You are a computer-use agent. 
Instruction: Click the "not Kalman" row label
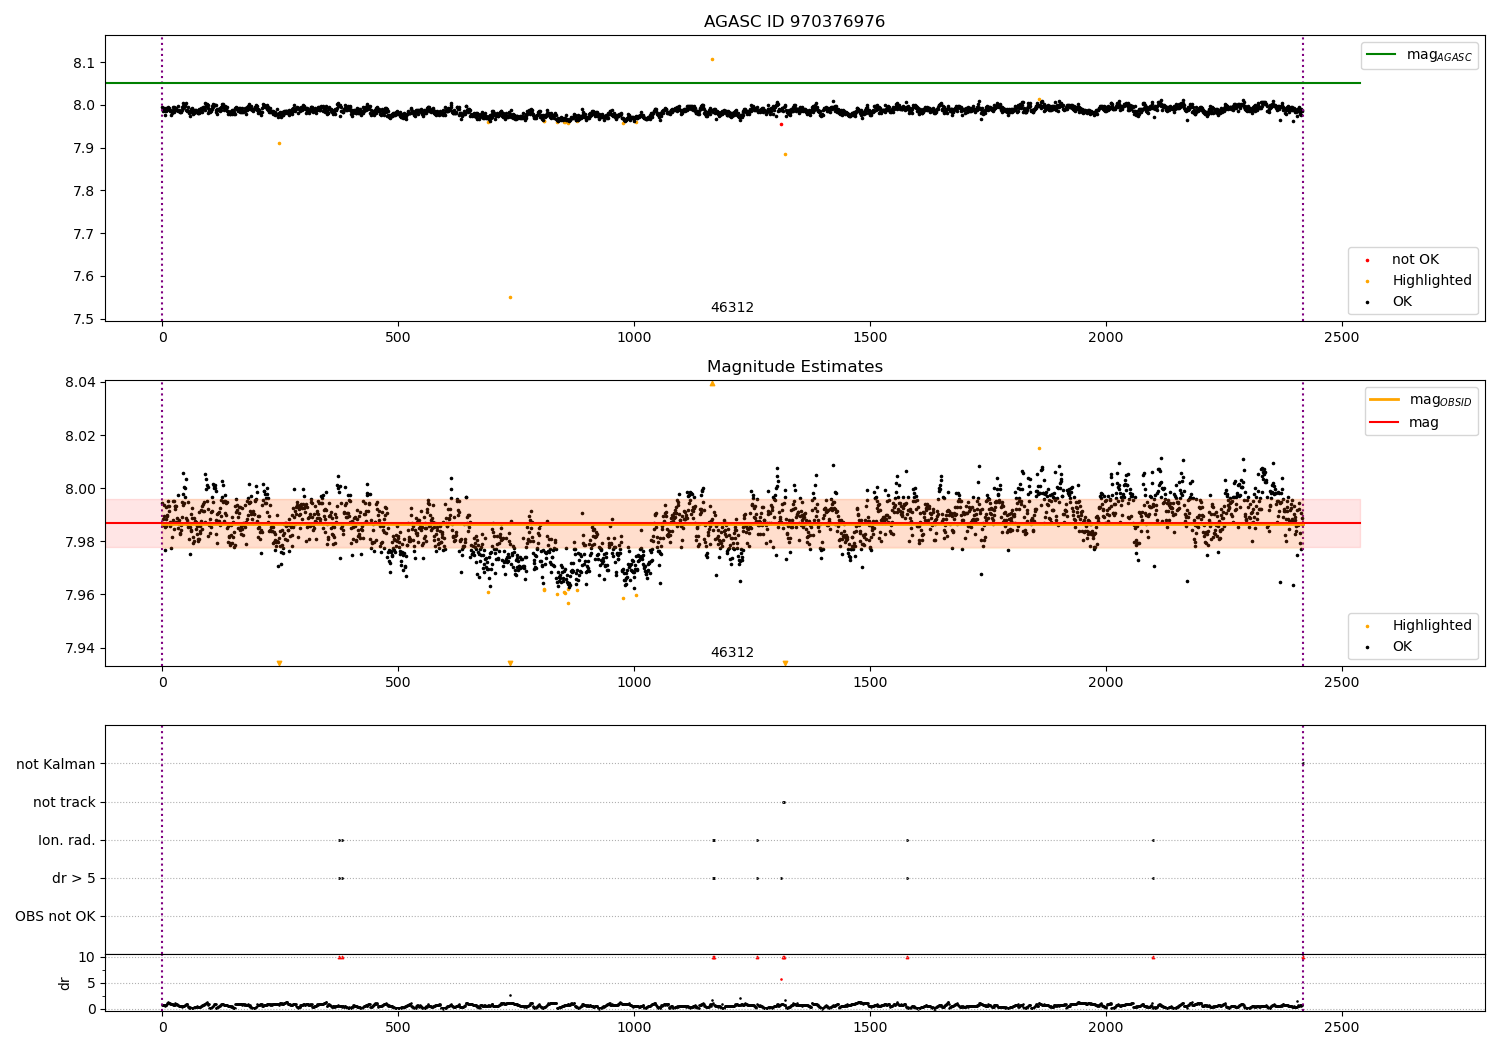pos(56,765)
